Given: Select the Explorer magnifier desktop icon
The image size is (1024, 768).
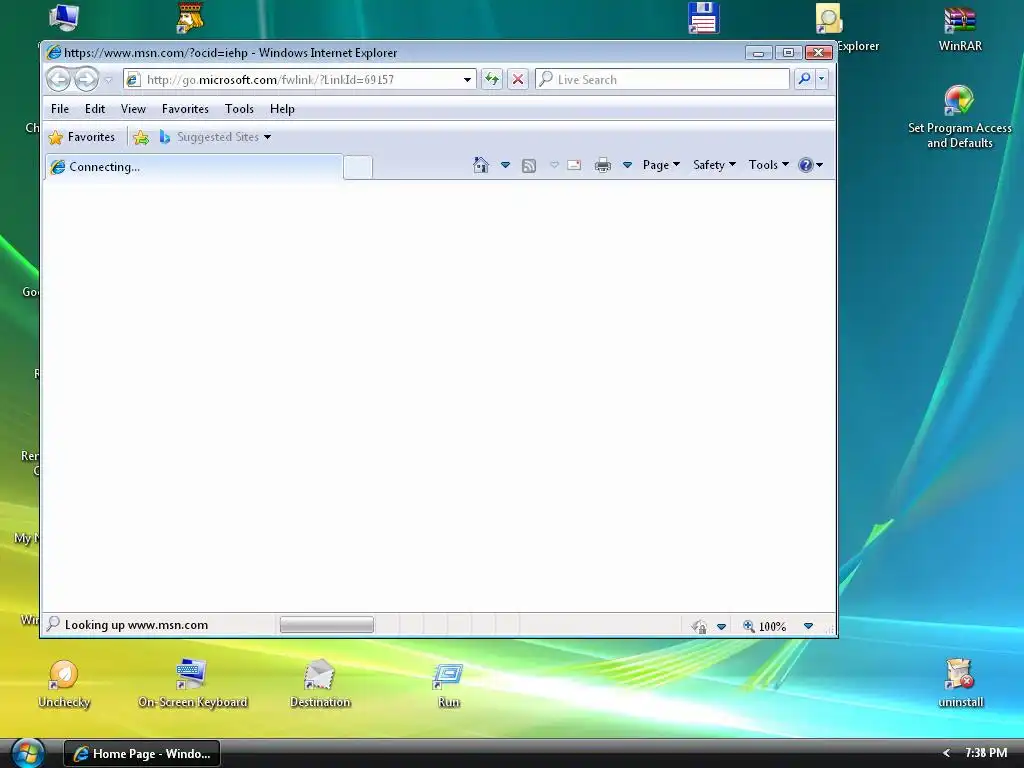Looking at the screenshot, I should click(829, 18).
